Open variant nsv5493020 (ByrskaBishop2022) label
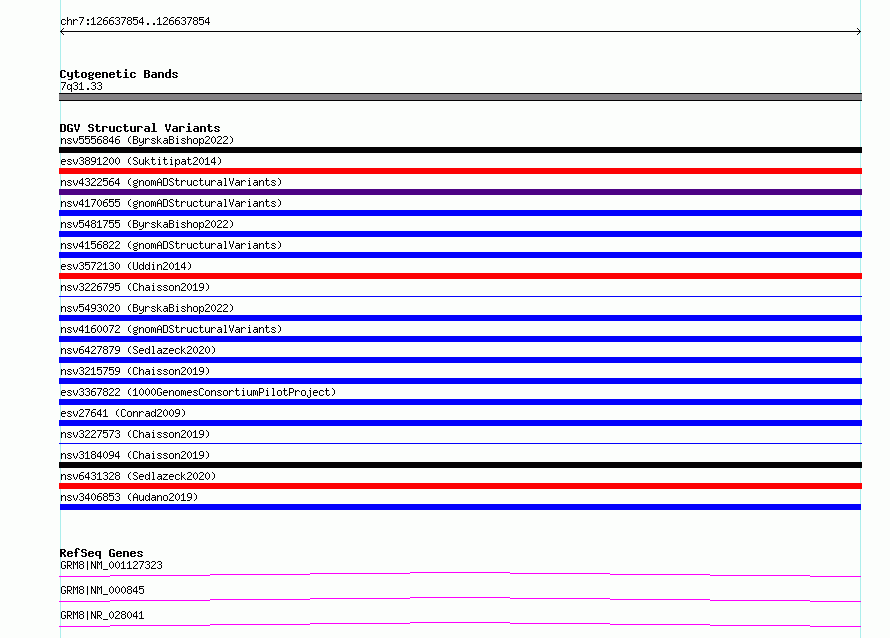Image resolution: width=890 pixels, height=638 pixels. click(x=147, y=308)
